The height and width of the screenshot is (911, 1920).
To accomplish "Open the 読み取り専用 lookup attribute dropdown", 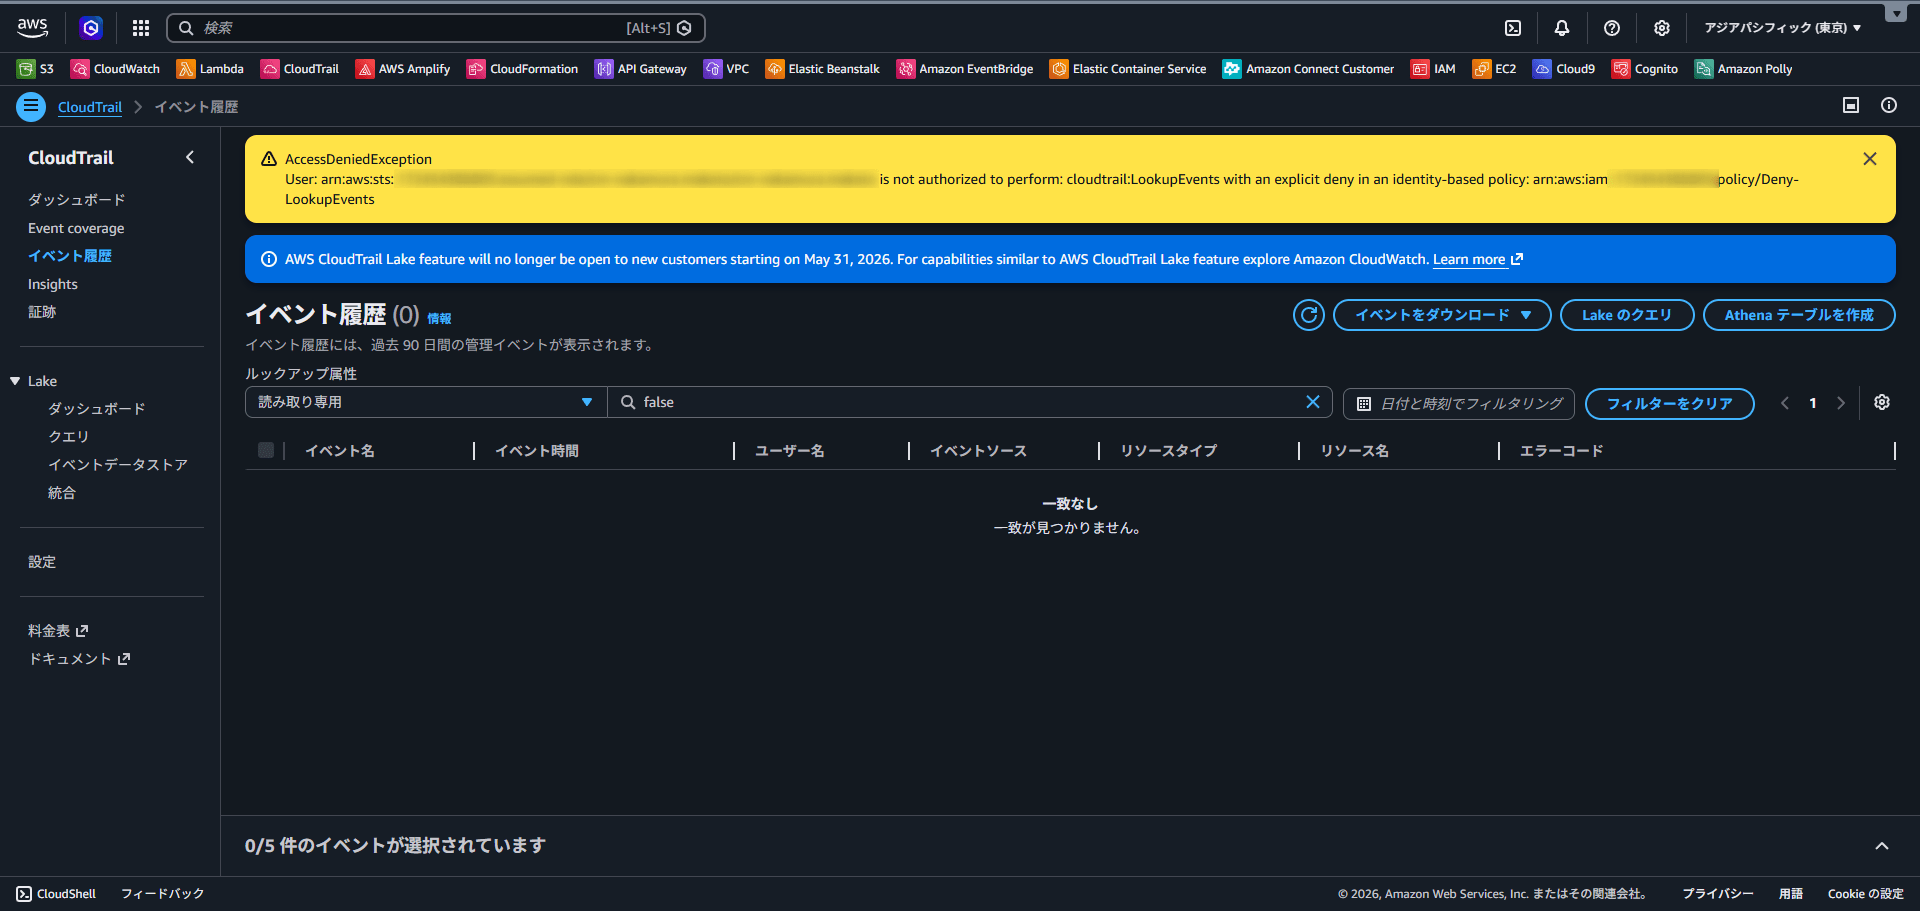I will pos(426,402).
